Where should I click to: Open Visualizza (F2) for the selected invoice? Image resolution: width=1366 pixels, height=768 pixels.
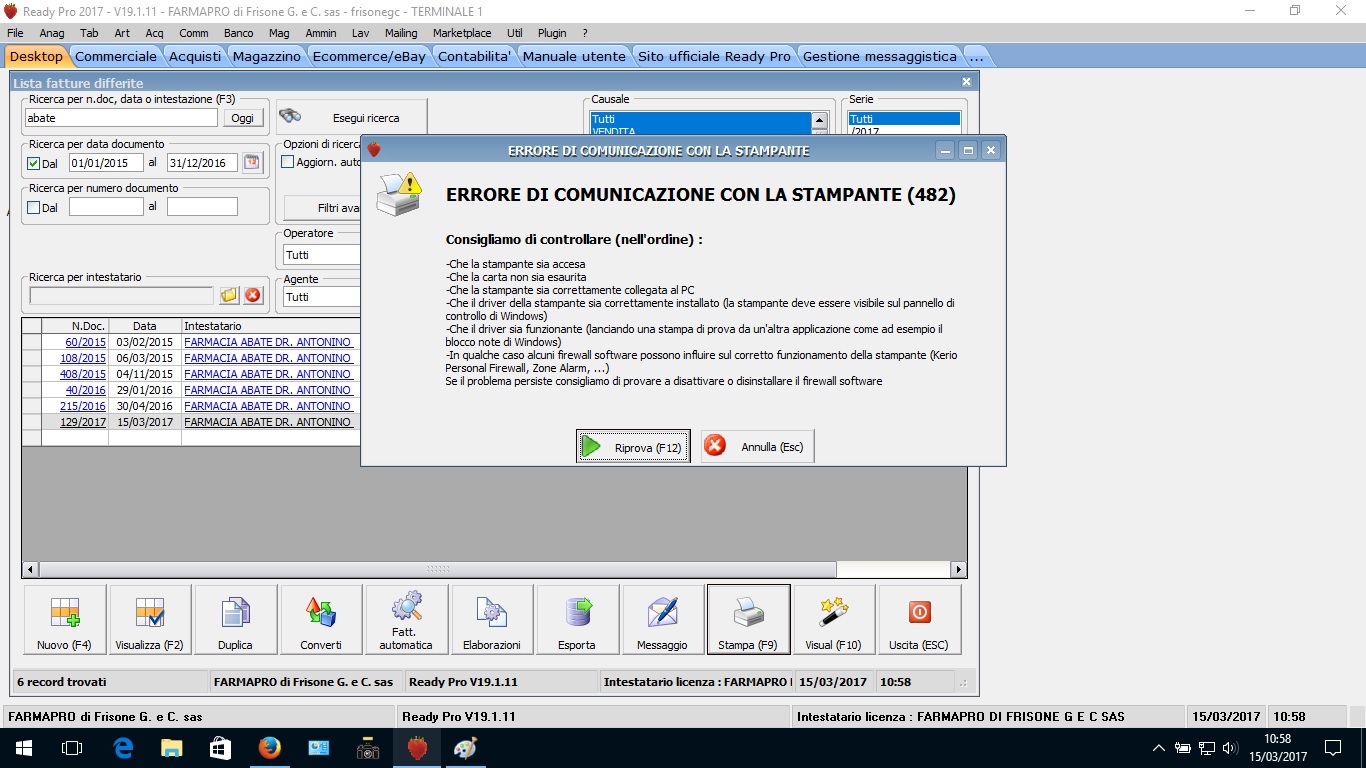(x=149, y=619)
